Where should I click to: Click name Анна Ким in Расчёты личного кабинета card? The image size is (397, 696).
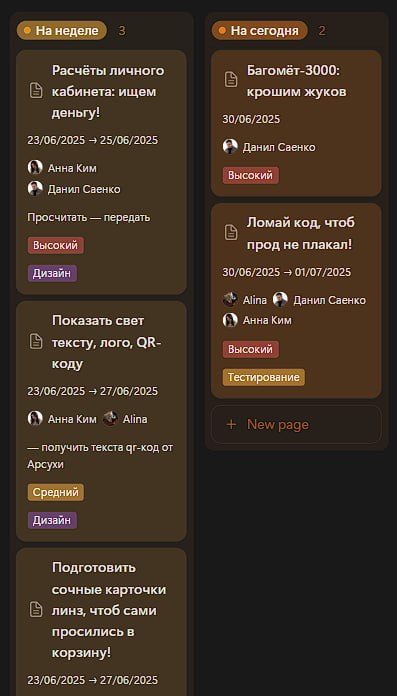pos(72,168)
